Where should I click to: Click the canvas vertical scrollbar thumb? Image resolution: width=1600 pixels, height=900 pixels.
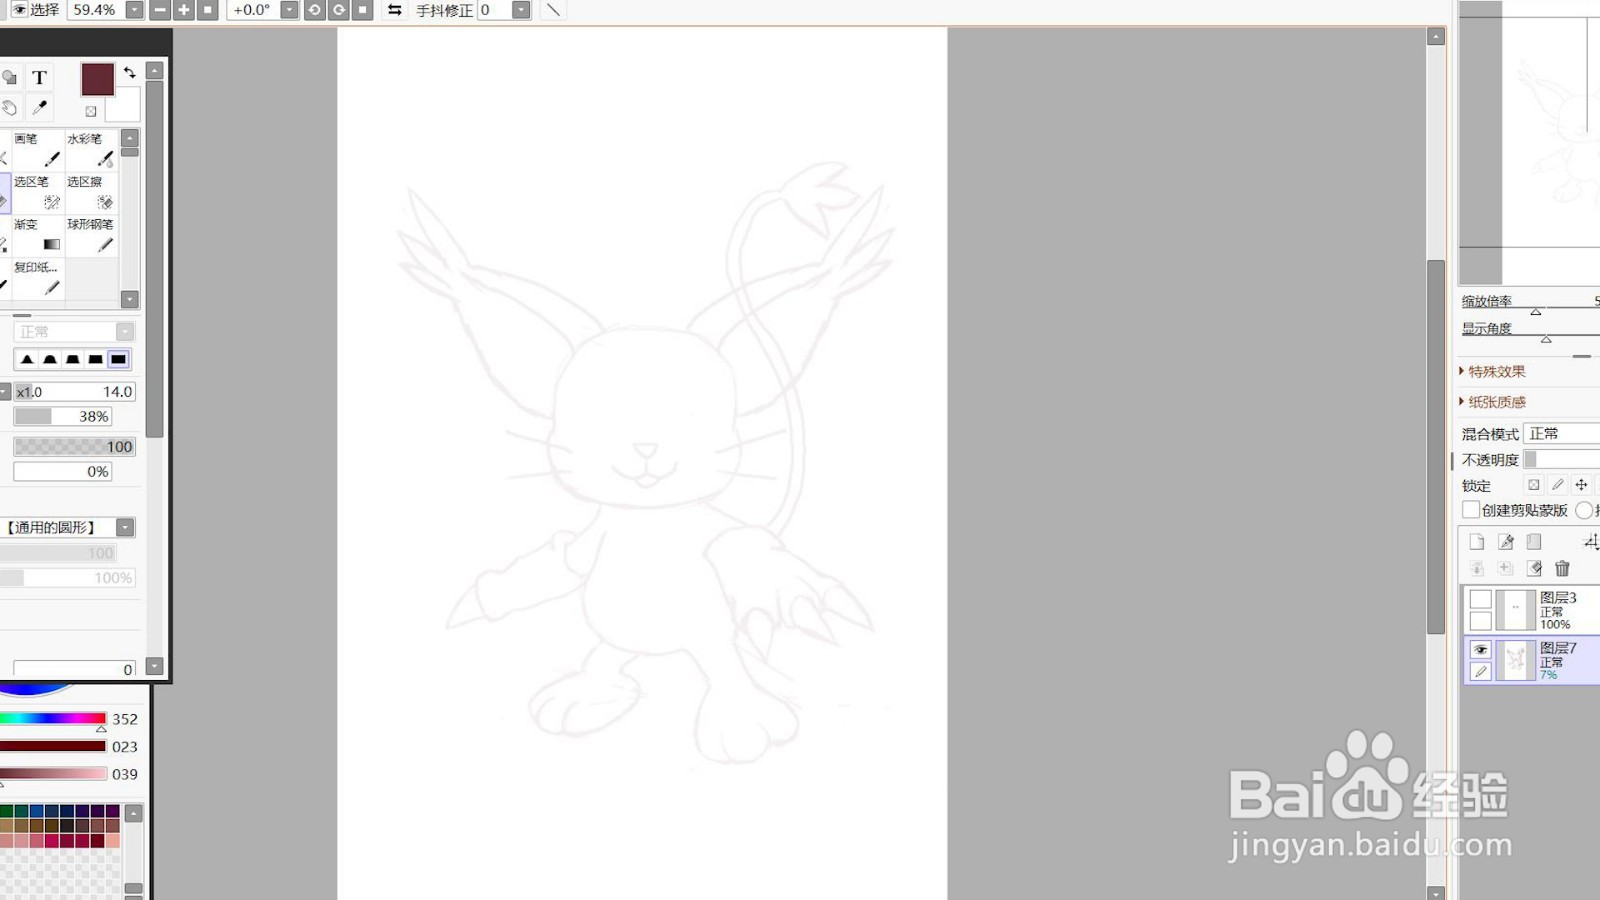coord(1436,446)
